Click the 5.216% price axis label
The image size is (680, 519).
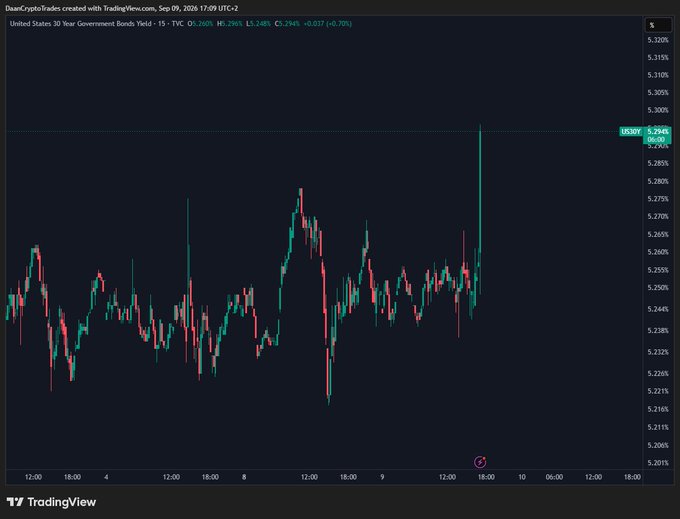[658, 409]
